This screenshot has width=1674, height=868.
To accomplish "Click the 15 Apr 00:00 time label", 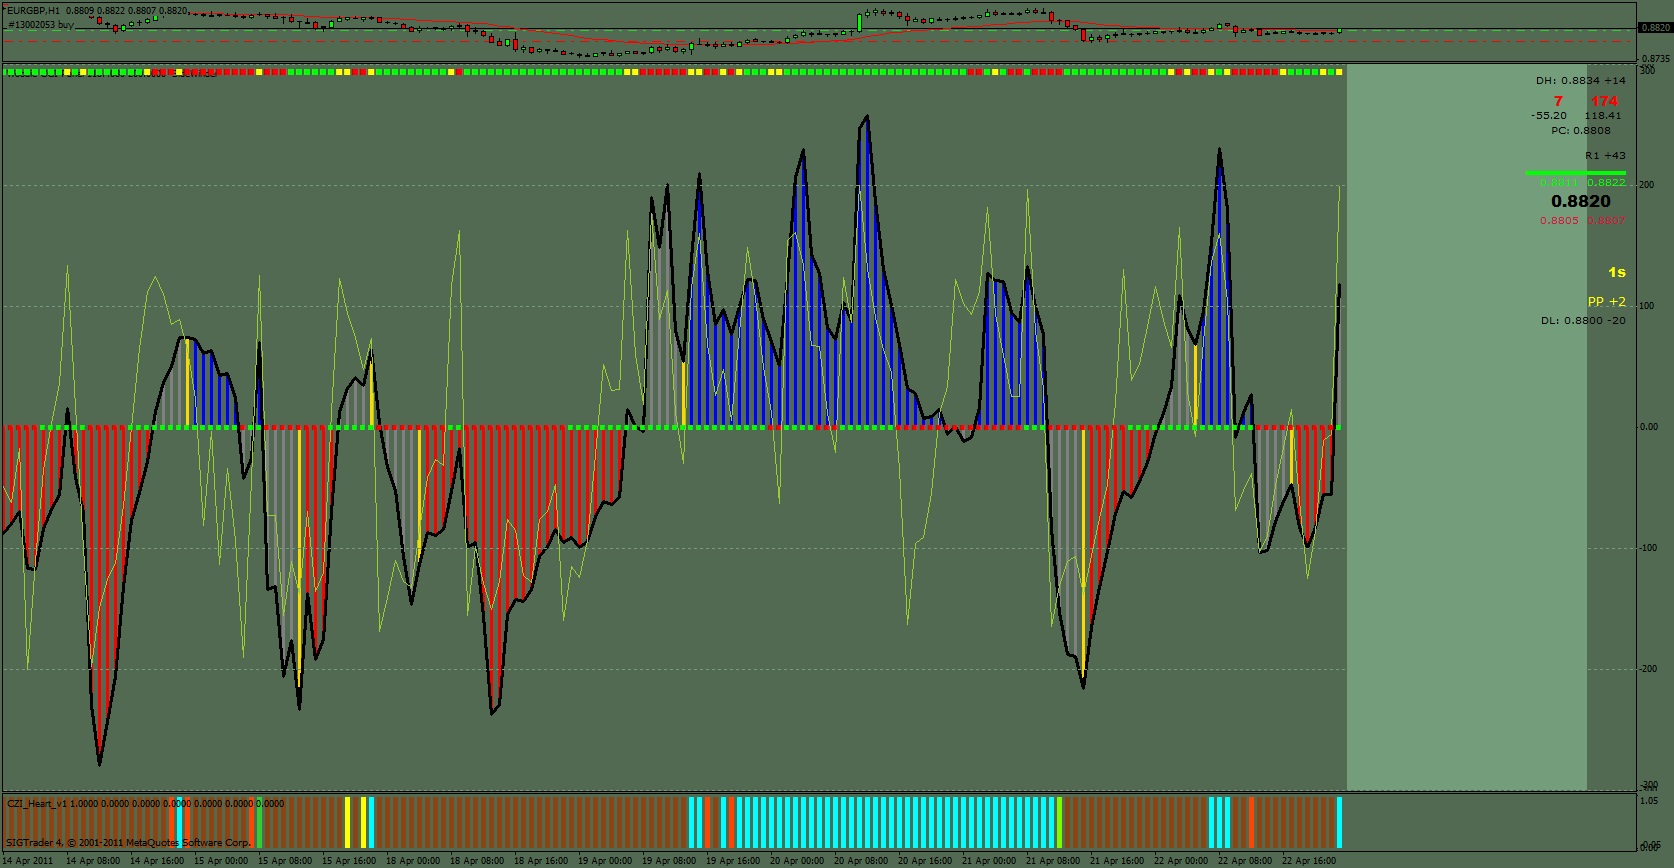I will pos(222,860).
